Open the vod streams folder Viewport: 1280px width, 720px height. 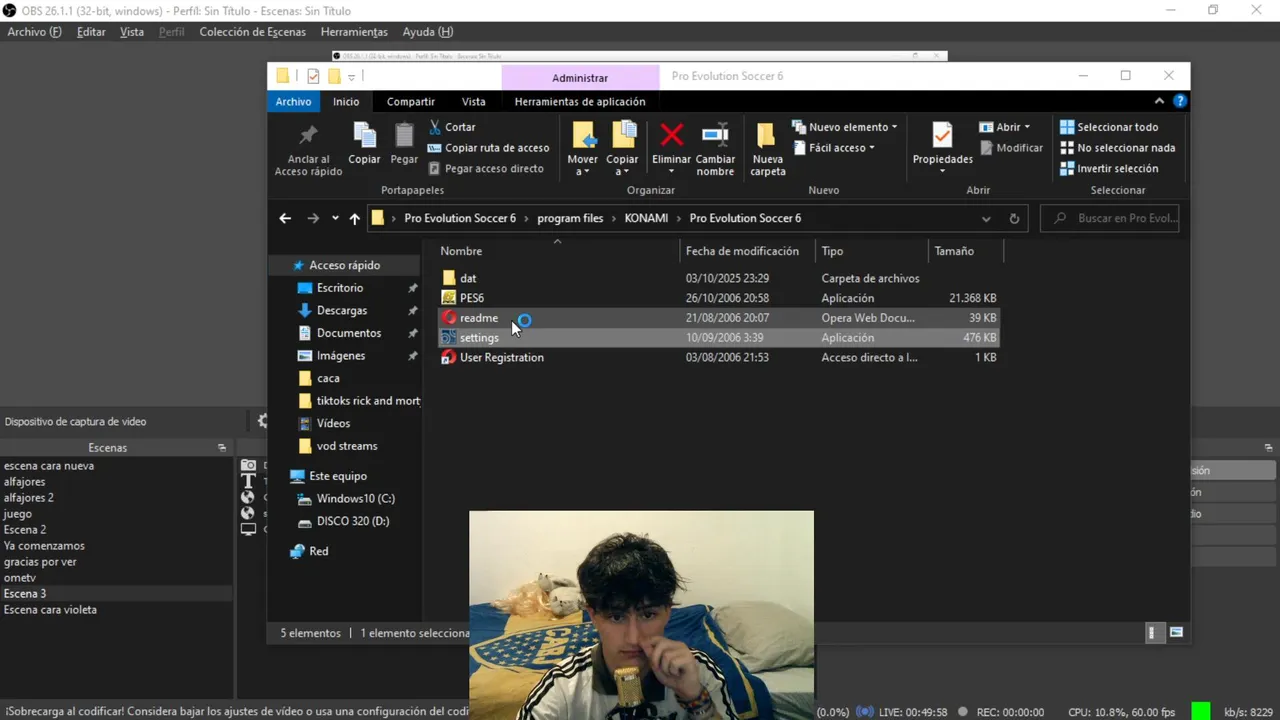click(x=347, y=446)
